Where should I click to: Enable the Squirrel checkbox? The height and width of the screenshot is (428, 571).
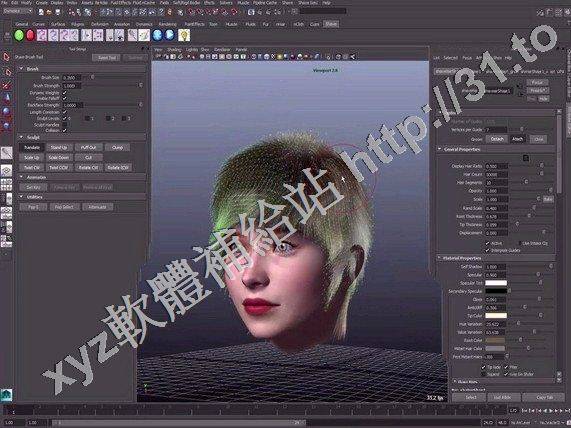click(x=484, y=374)
